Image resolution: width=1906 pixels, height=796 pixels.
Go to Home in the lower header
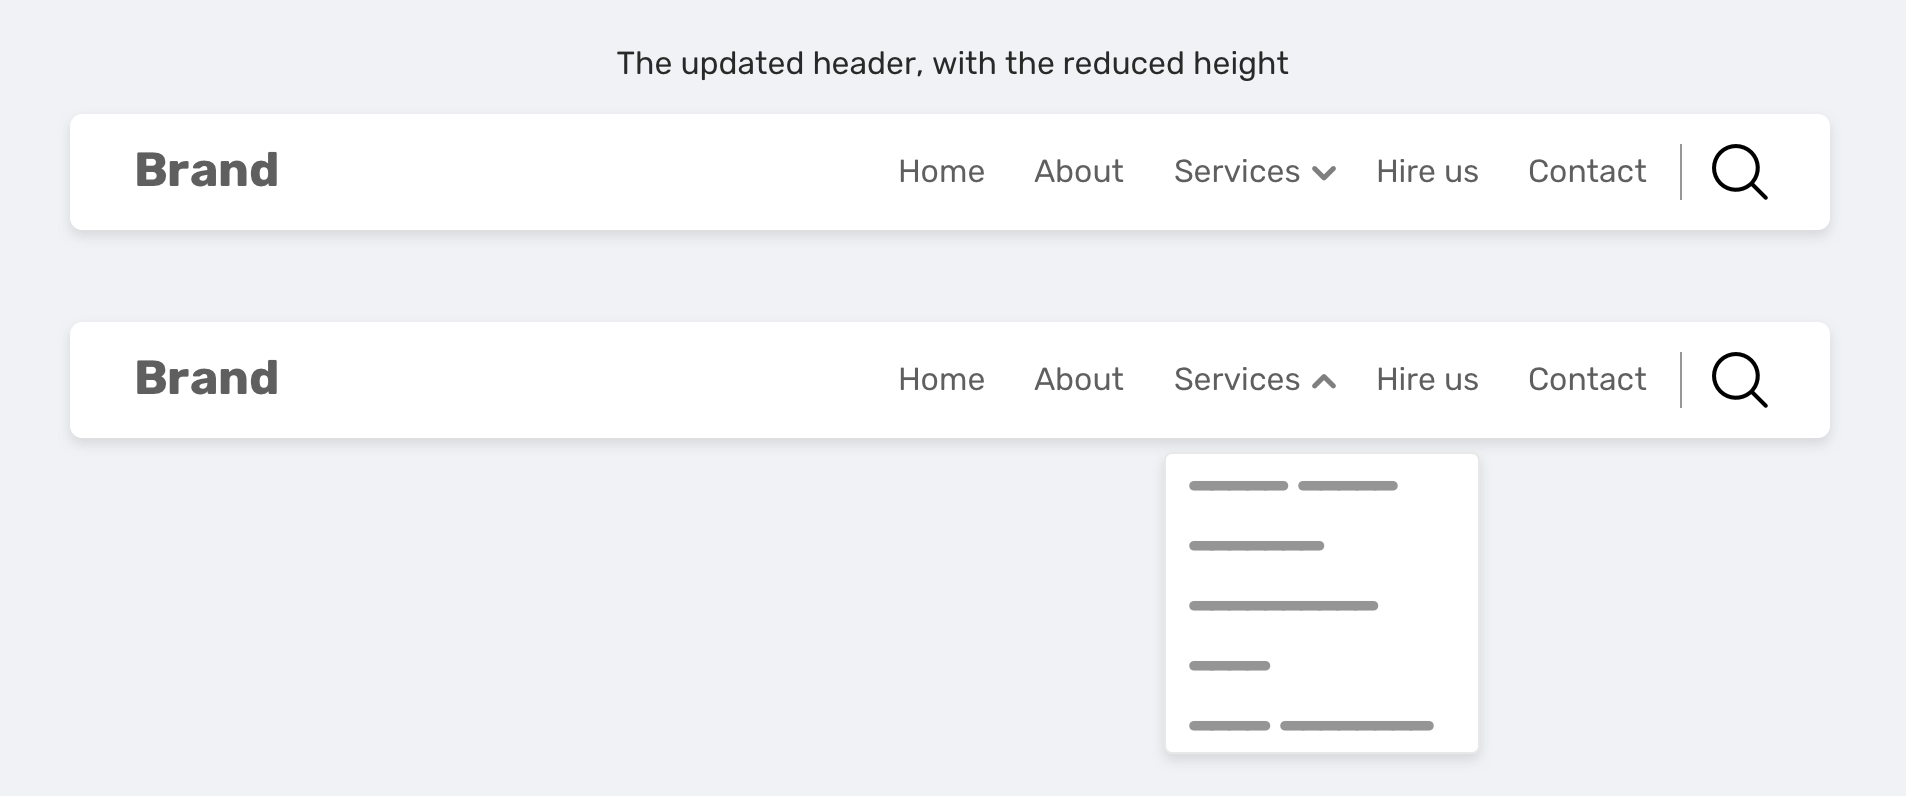(x=941, y=380)
